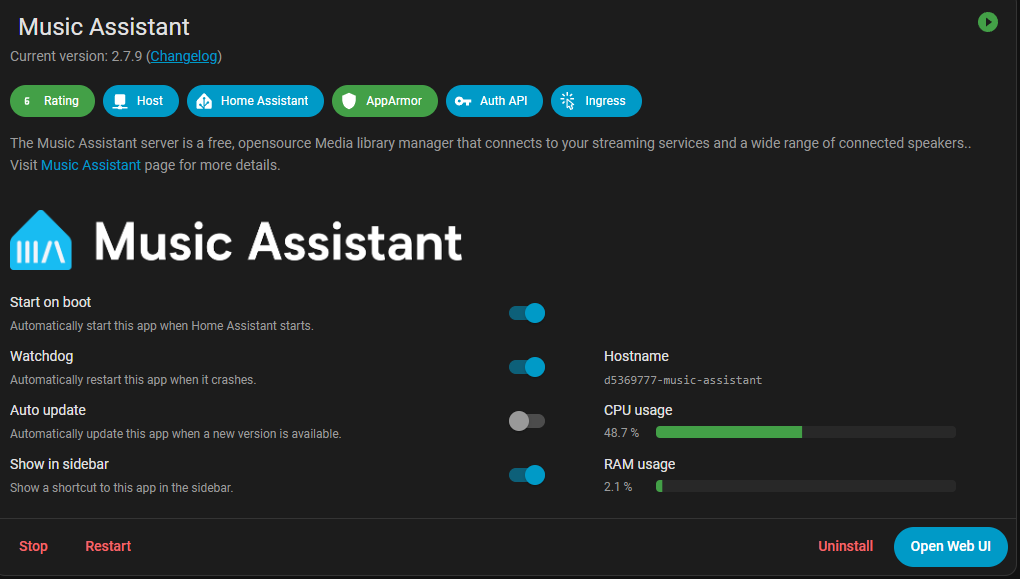Image resolution: width=1020 pixels, height=579 pixels.
Task: Click the Music Assistant title heading
Action: click(x=104, y=27)
